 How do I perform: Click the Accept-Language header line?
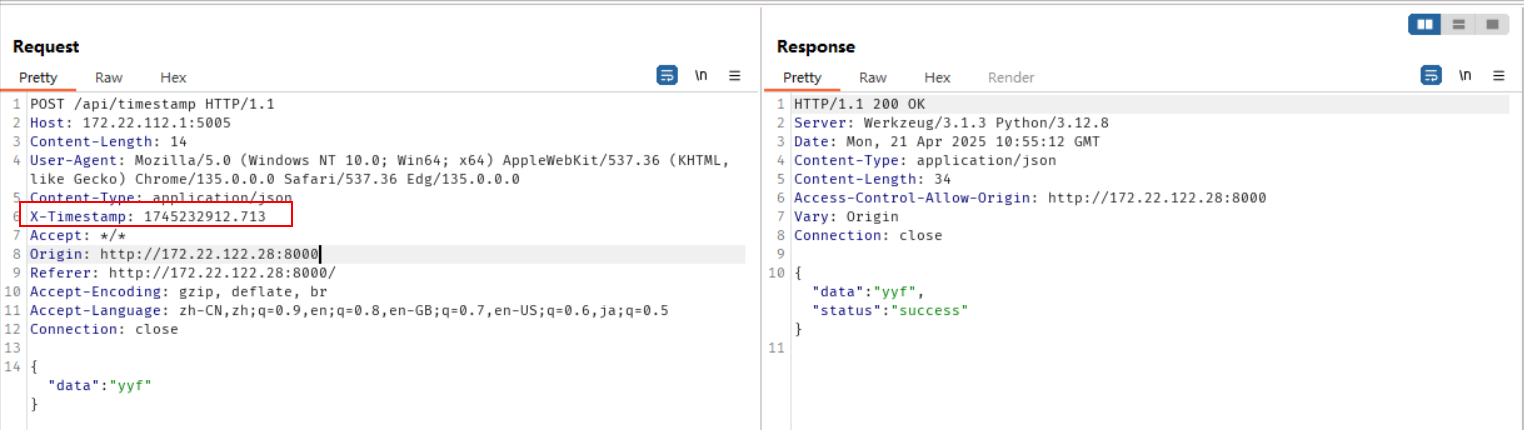349,310
